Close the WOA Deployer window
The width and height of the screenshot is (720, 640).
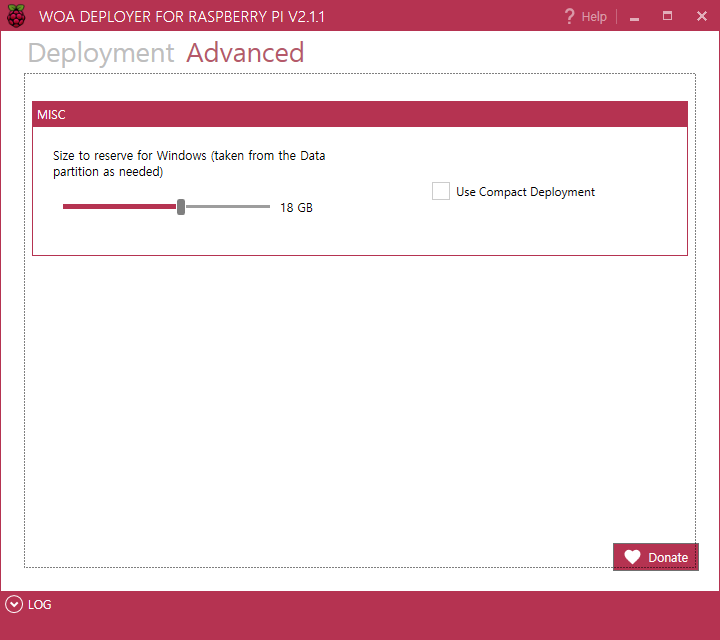point(702,17)
